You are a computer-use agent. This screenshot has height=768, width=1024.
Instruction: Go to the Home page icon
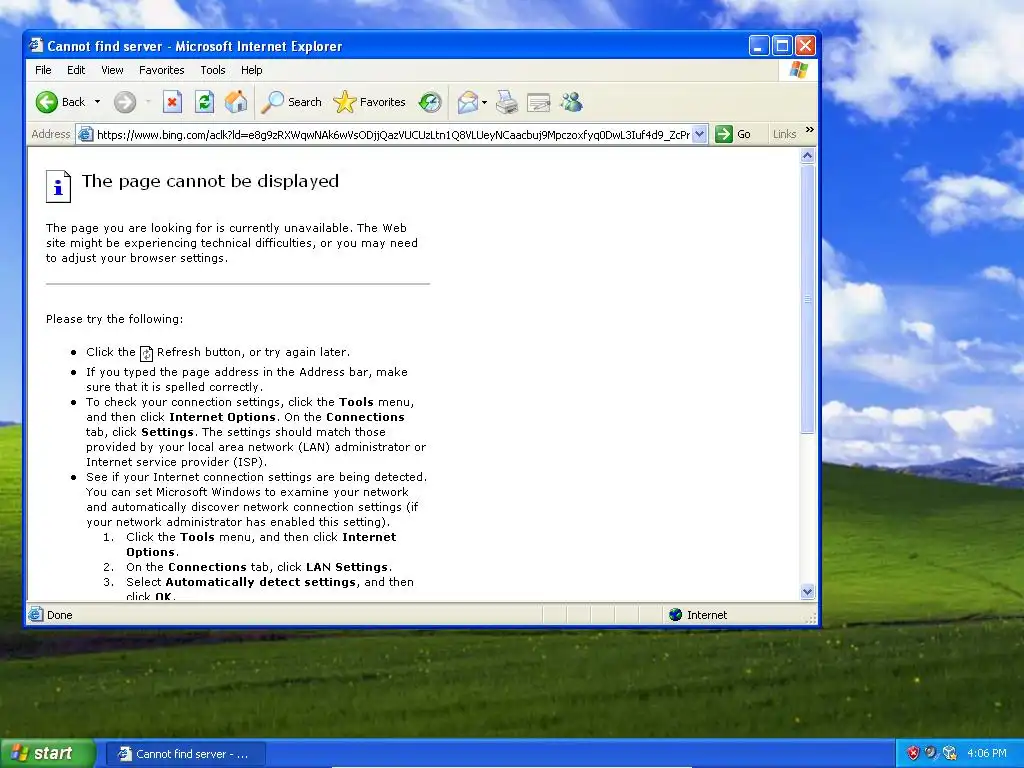(236, 102)
